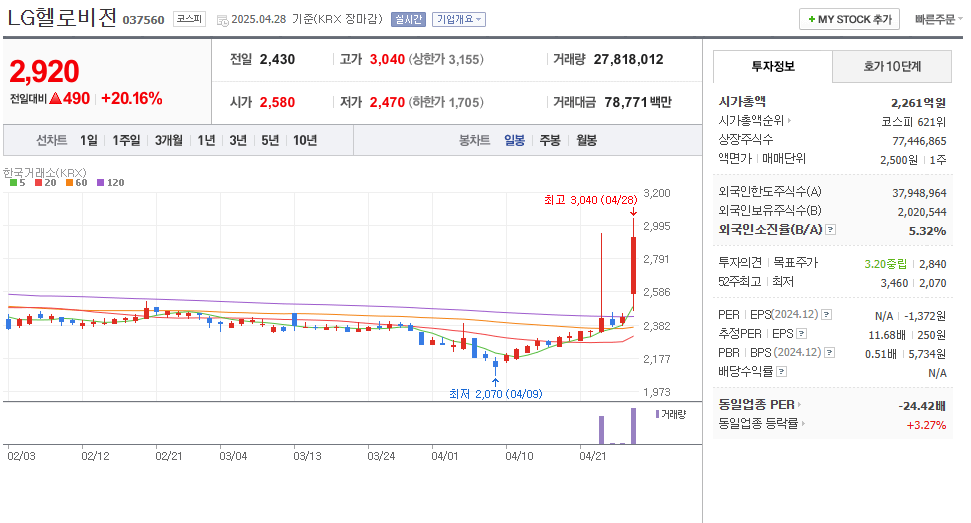Viewport: 971px width, 523px height.
Task: Select the 월봉 candle chart
Action: [586, 140]
